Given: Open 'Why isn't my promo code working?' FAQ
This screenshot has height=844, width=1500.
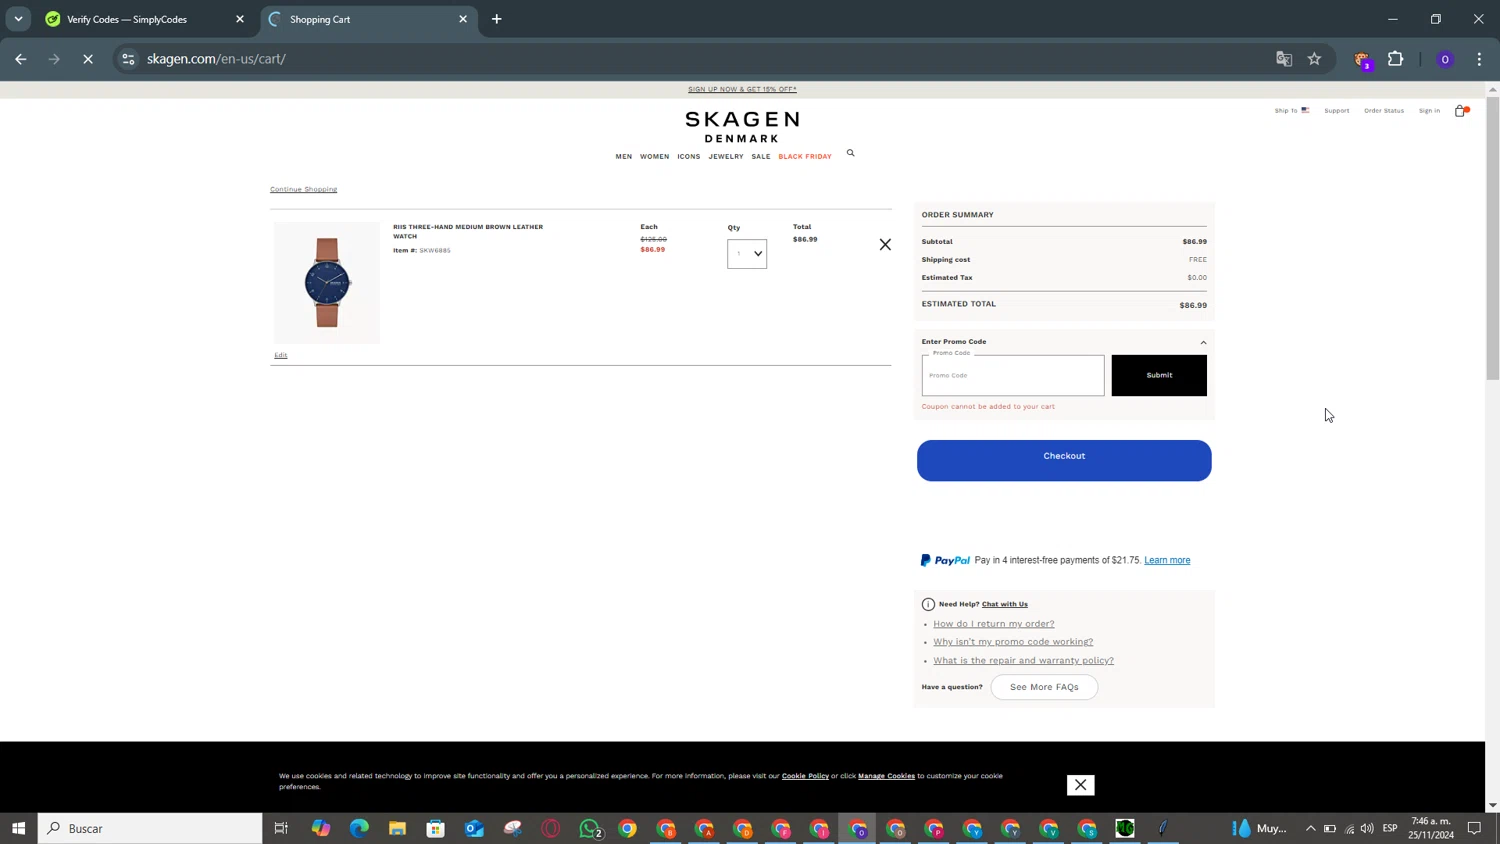Looking at the screenshot, I should [x=1013, y=642].
